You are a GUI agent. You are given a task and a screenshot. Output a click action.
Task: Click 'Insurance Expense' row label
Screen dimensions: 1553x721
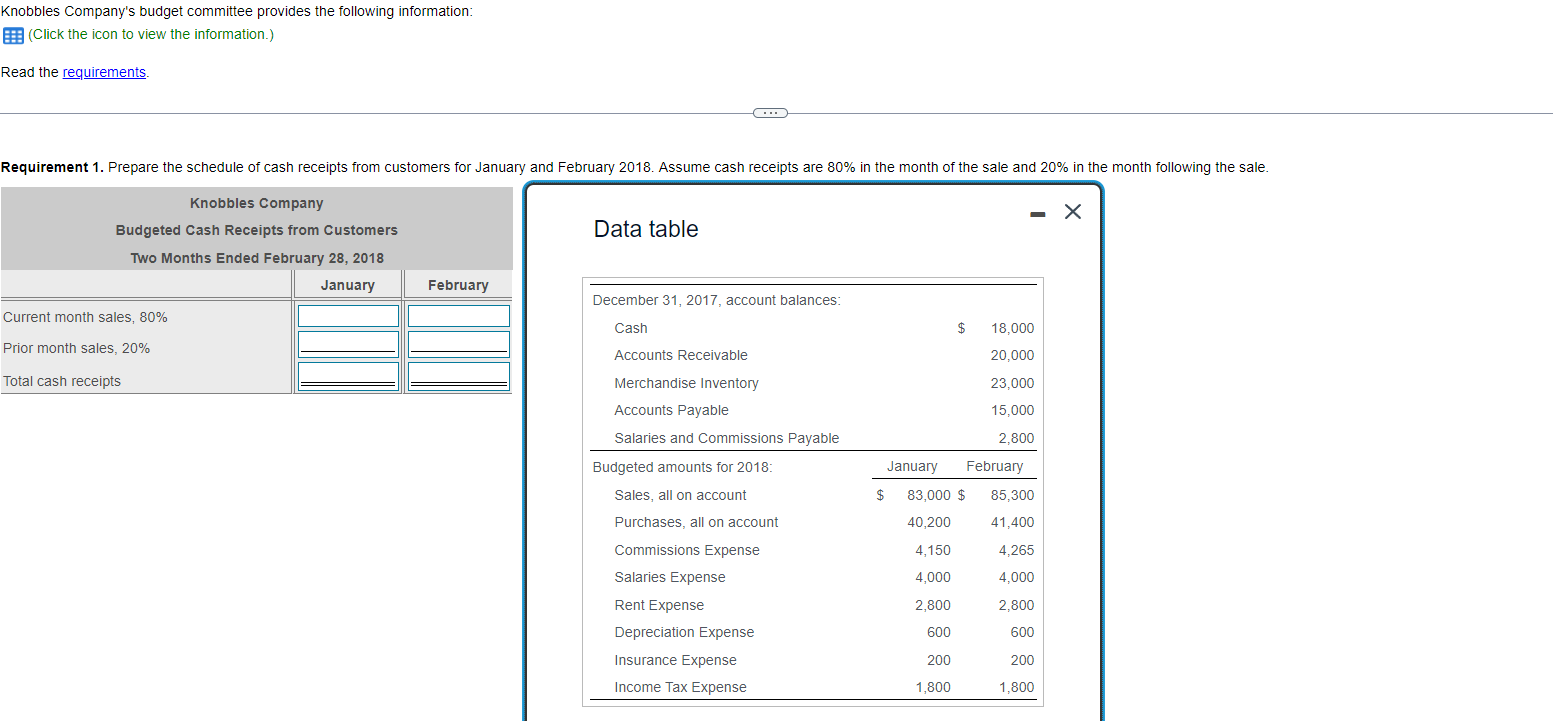pos(675,660)
